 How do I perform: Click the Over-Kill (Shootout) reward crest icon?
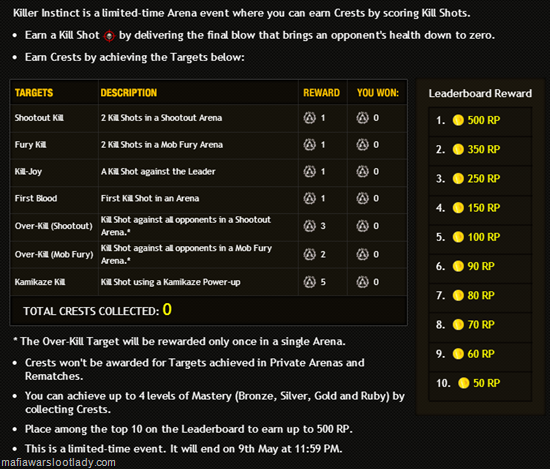point(309,226)
